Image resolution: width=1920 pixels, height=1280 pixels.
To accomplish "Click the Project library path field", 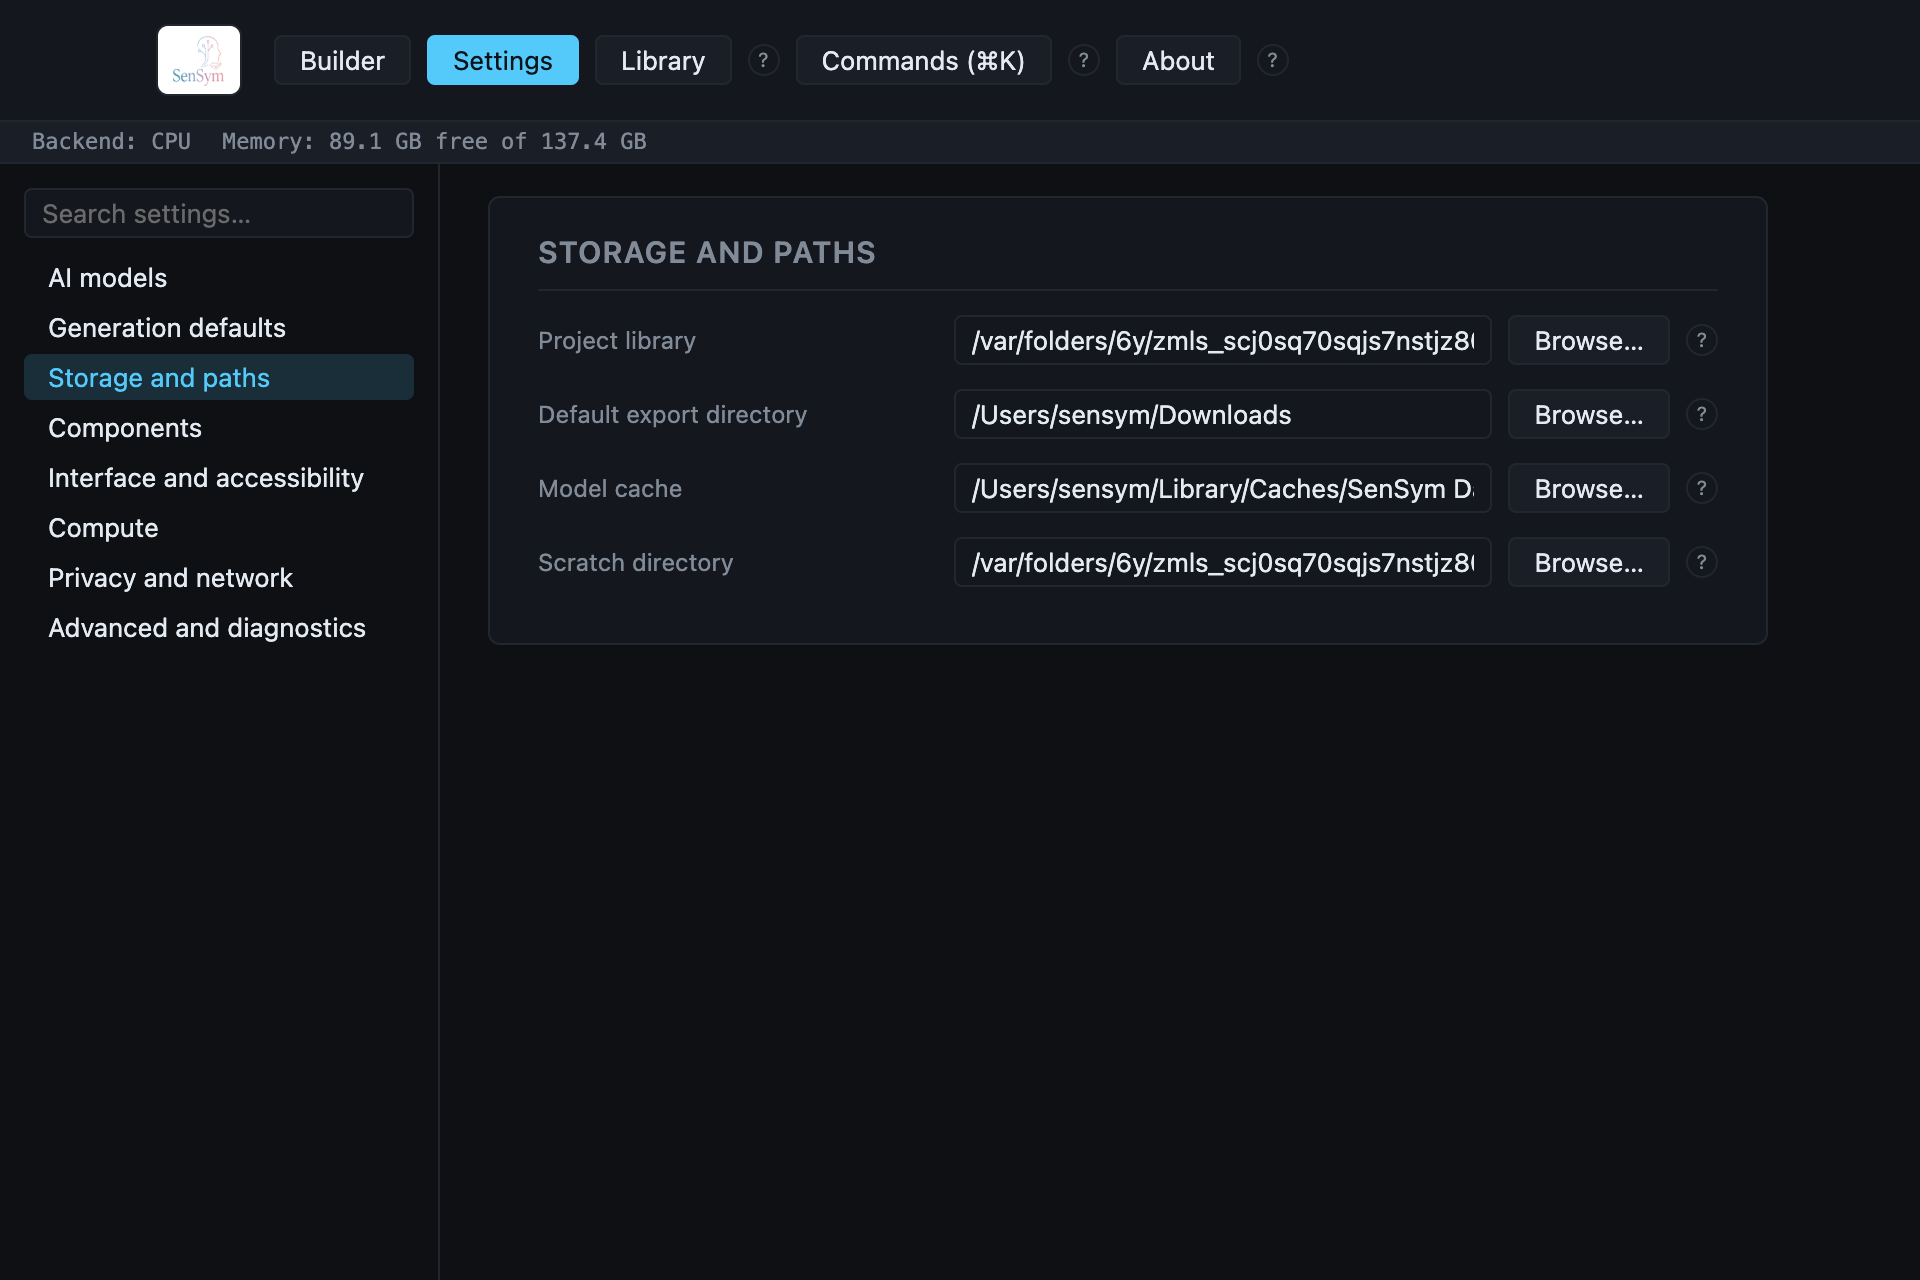I will pos(1222,340).
